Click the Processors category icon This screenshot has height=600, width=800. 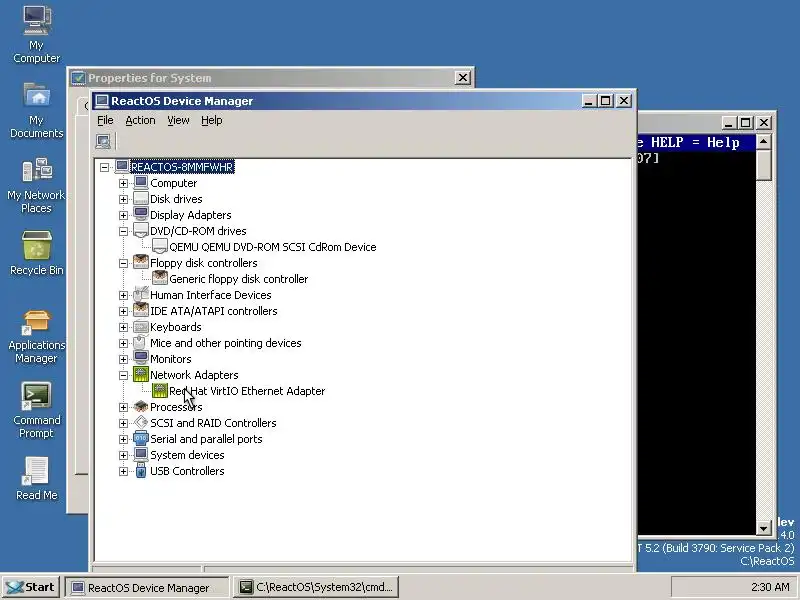click(x=141, y=407)
